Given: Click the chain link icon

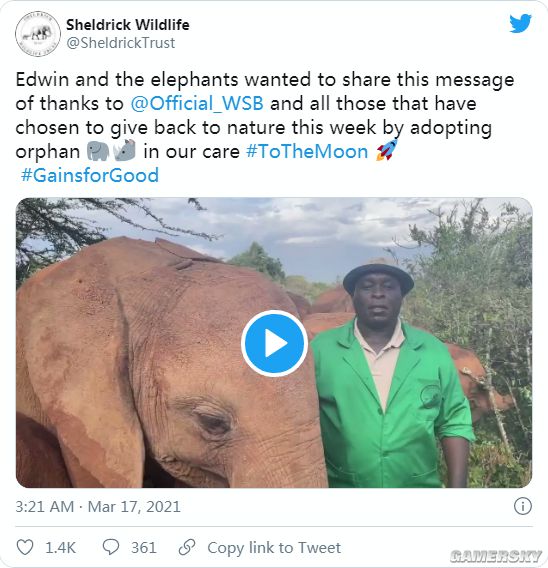Looking at the screenshot, I should point(187,547).
